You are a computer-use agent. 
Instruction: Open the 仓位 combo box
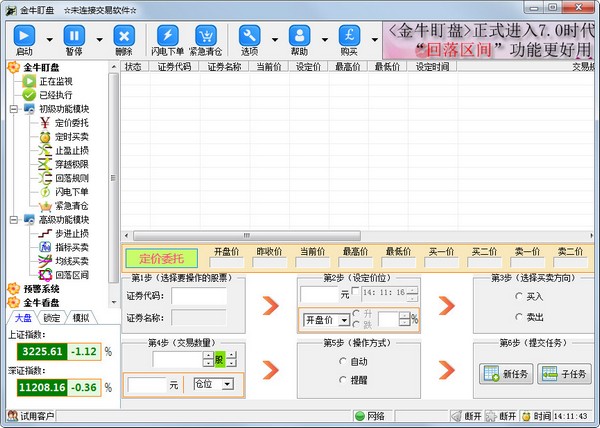[x=214, y=384]
